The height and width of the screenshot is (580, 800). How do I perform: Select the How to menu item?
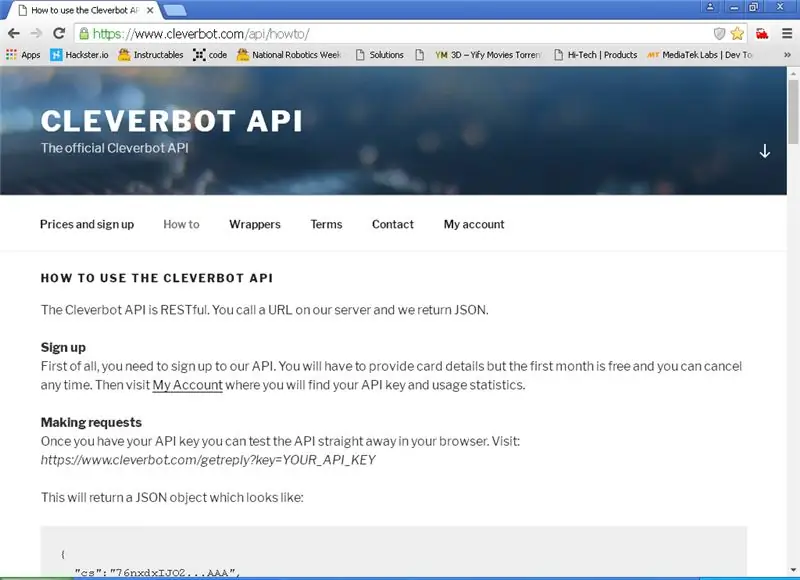pos(181,224)
